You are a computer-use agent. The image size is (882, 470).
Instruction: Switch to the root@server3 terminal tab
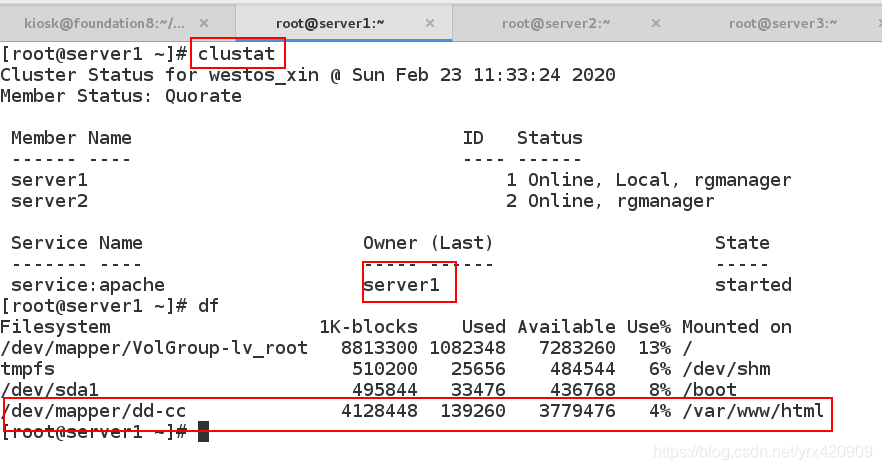782,23
